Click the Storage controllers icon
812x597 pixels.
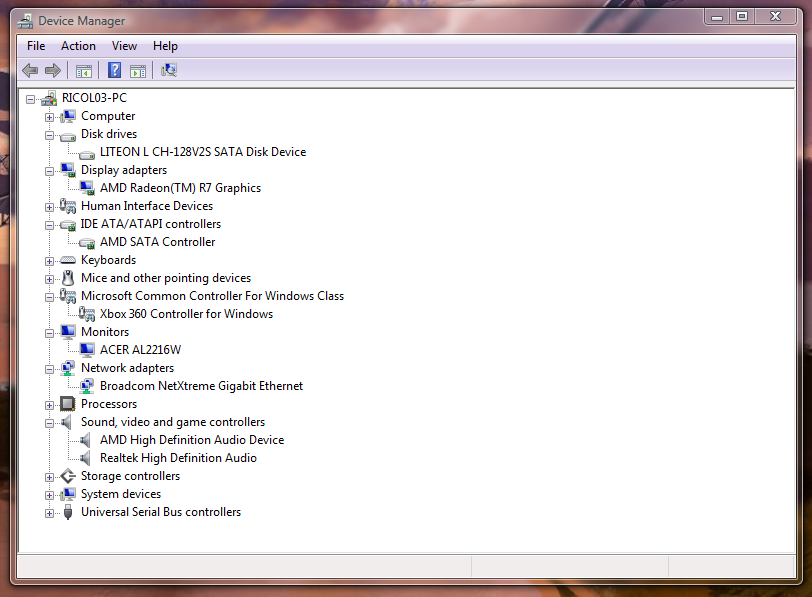tap(68, 476)
